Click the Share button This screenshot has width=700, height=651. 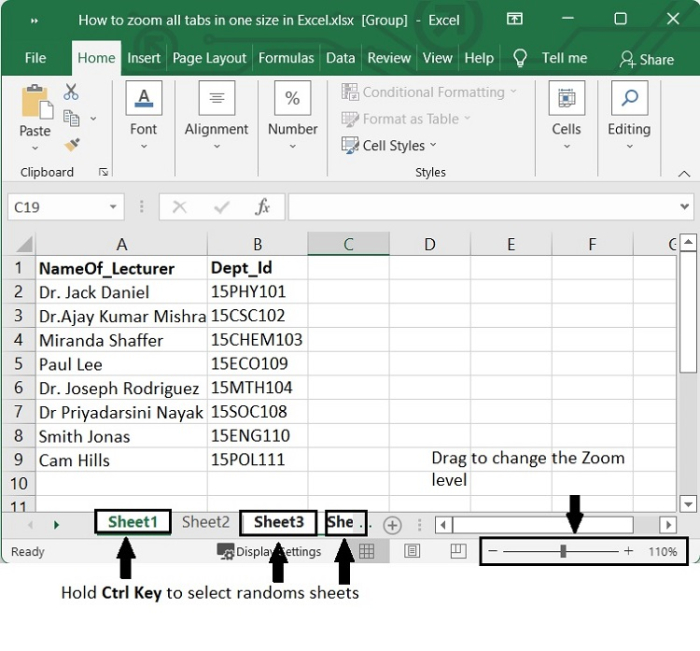[x=646, y=59]
